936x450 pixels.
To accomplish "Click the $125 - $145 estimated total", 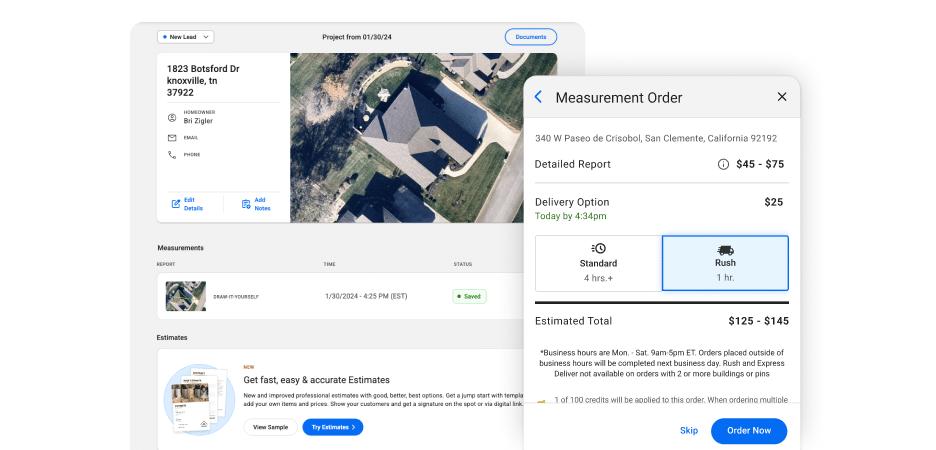I will pos(758,321).
